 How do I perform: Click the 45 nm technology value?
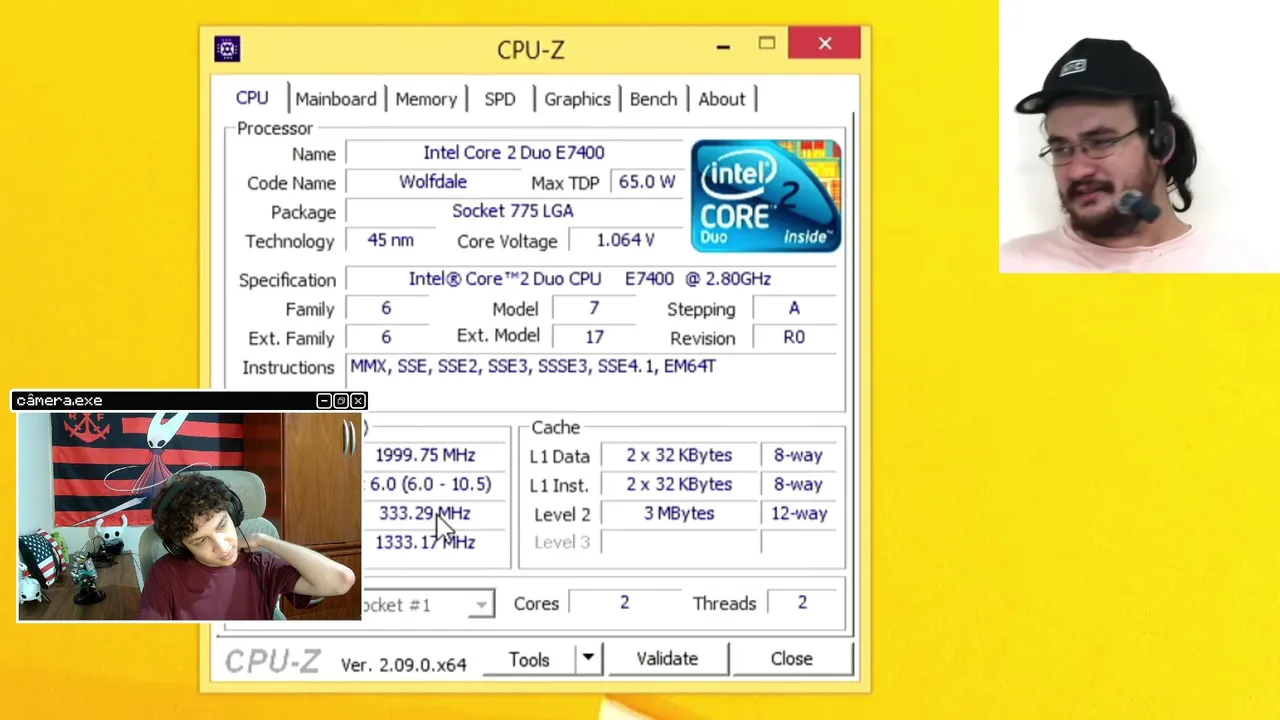[390, 240]
